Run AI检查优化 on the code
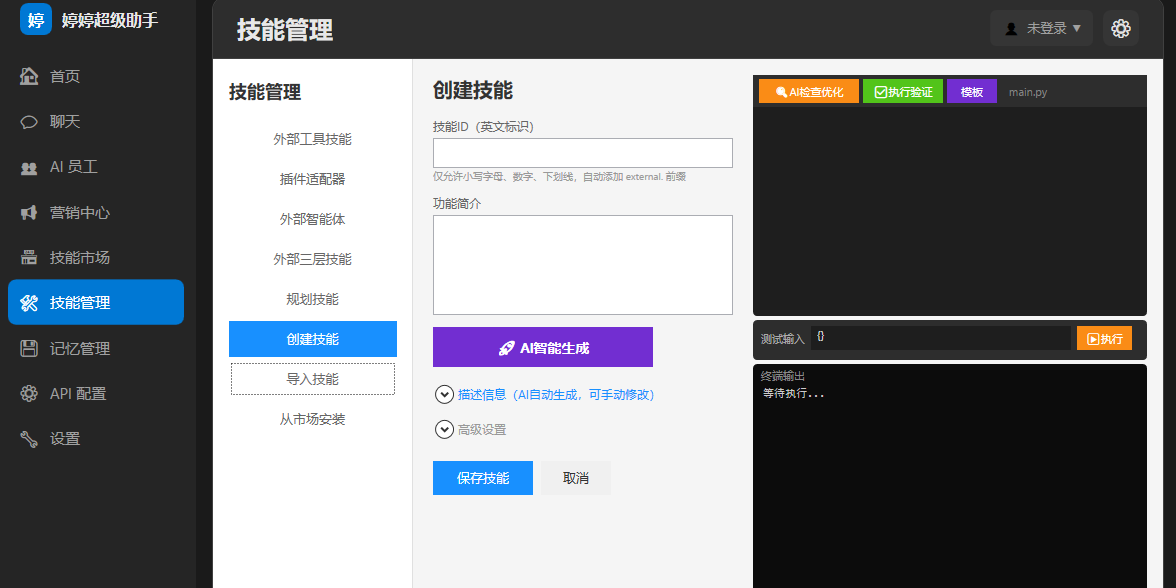Viewport: 1176px width, 588px height. tap(808, 92)
